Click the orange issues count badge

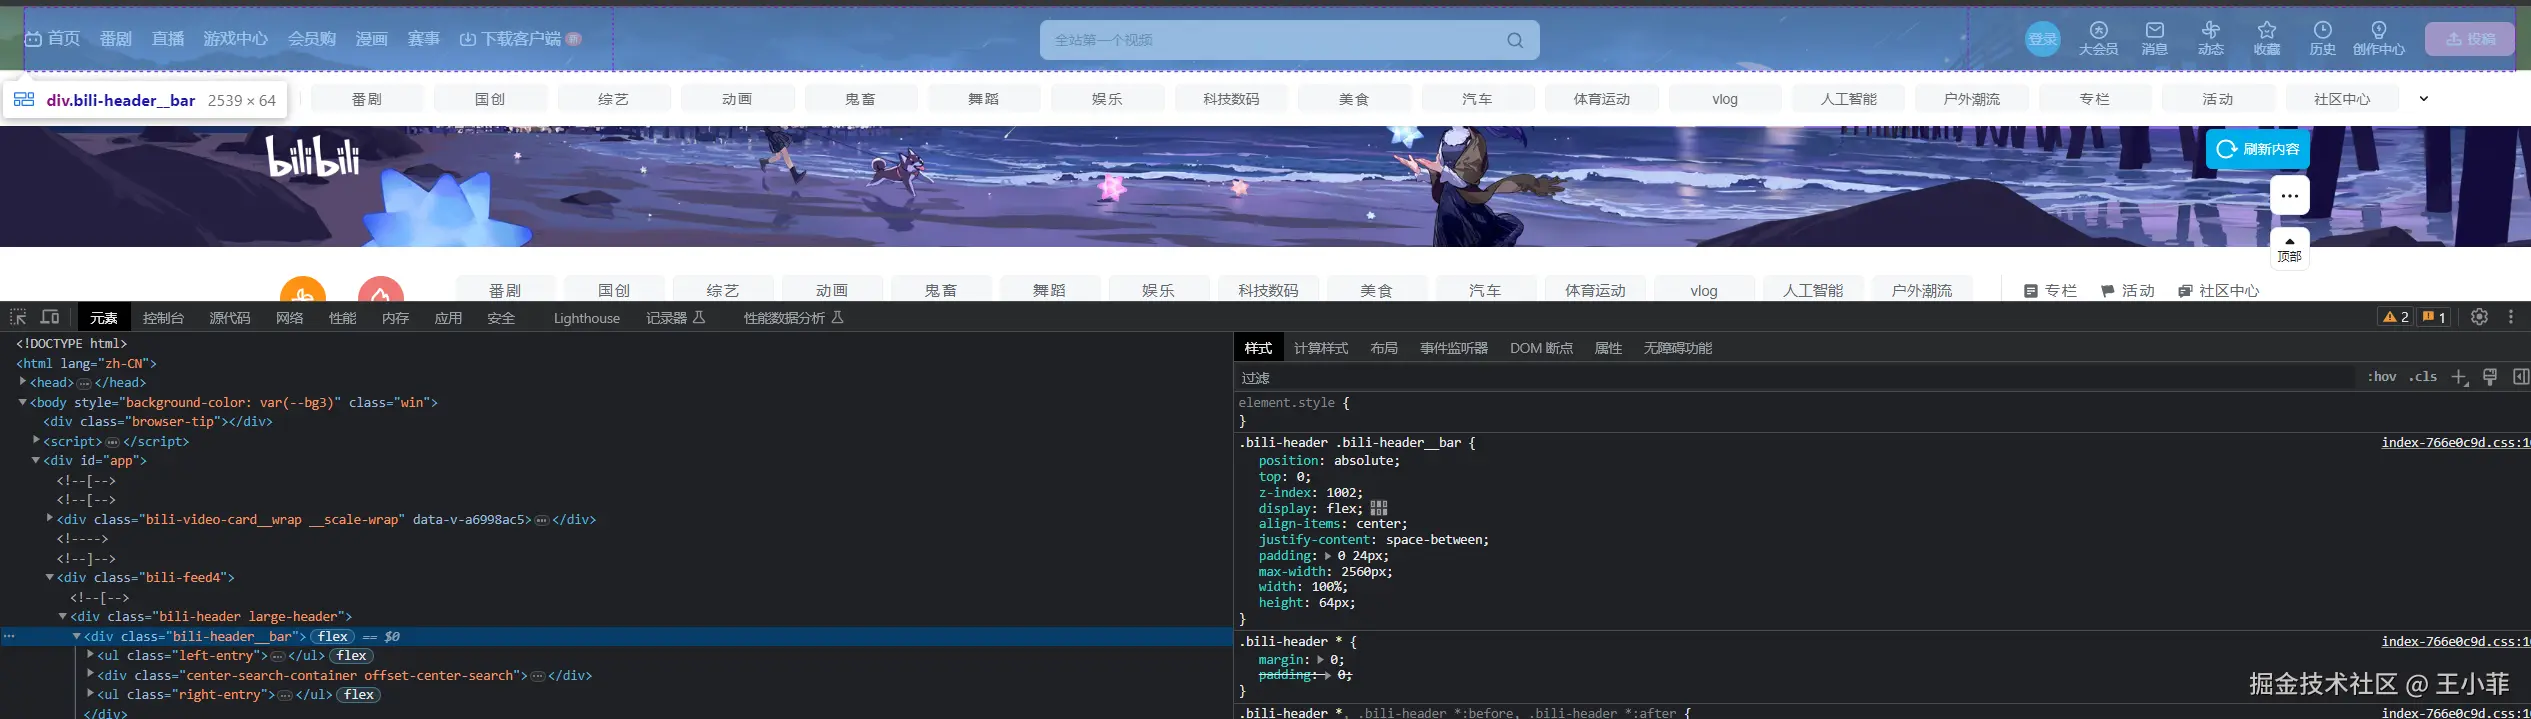pos(2433,317)
